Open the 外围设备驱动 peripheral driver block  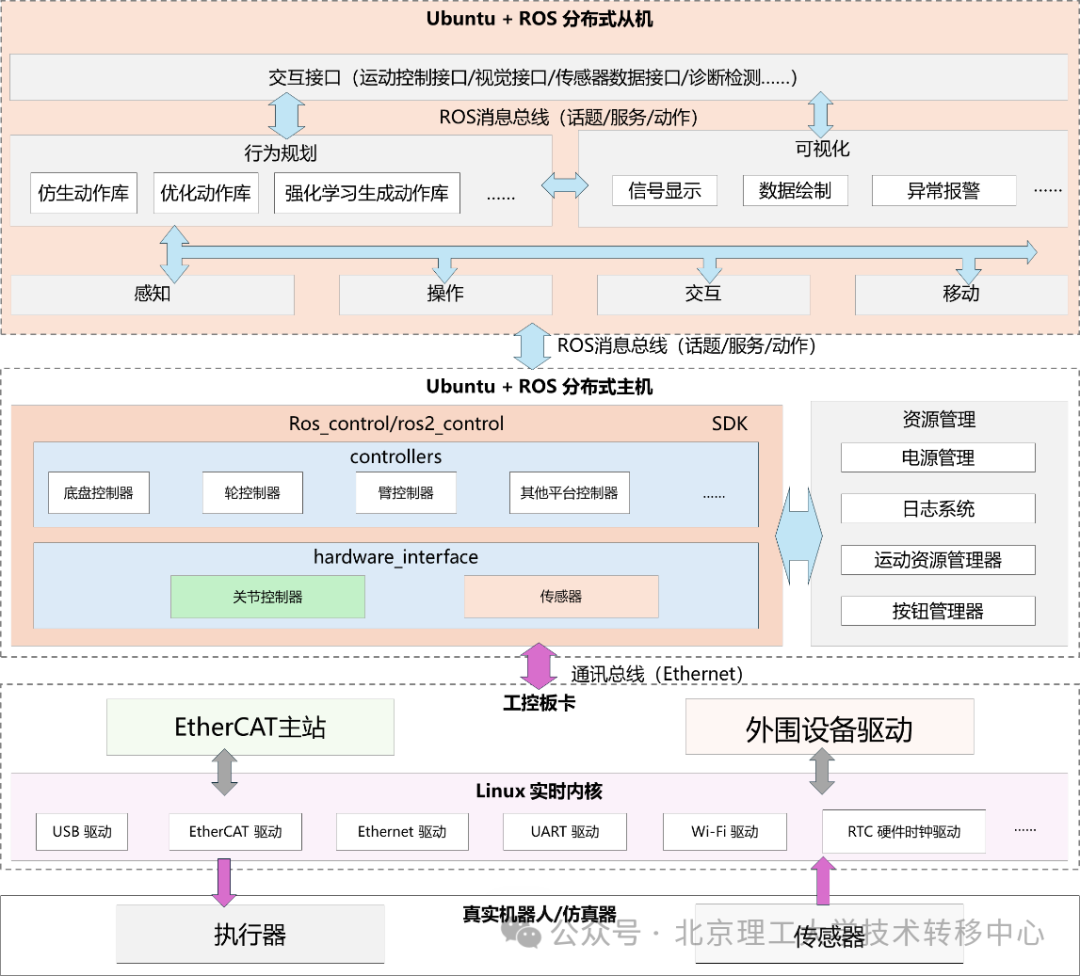828,727
